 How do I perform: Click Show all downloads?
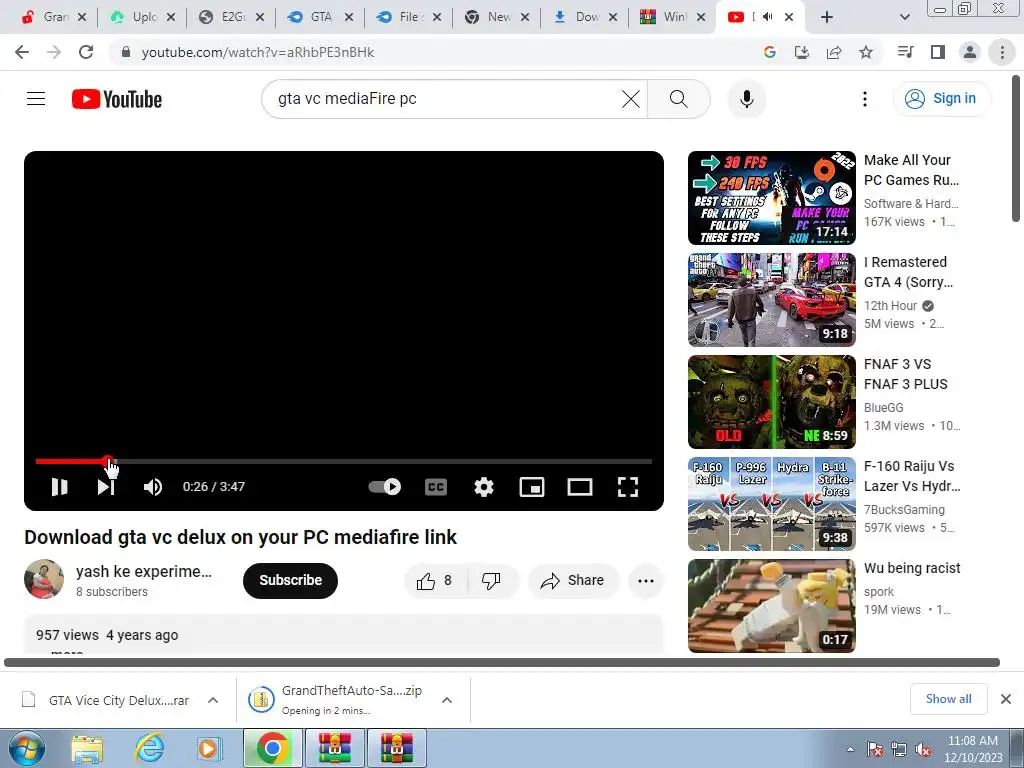tap(948, 699)
